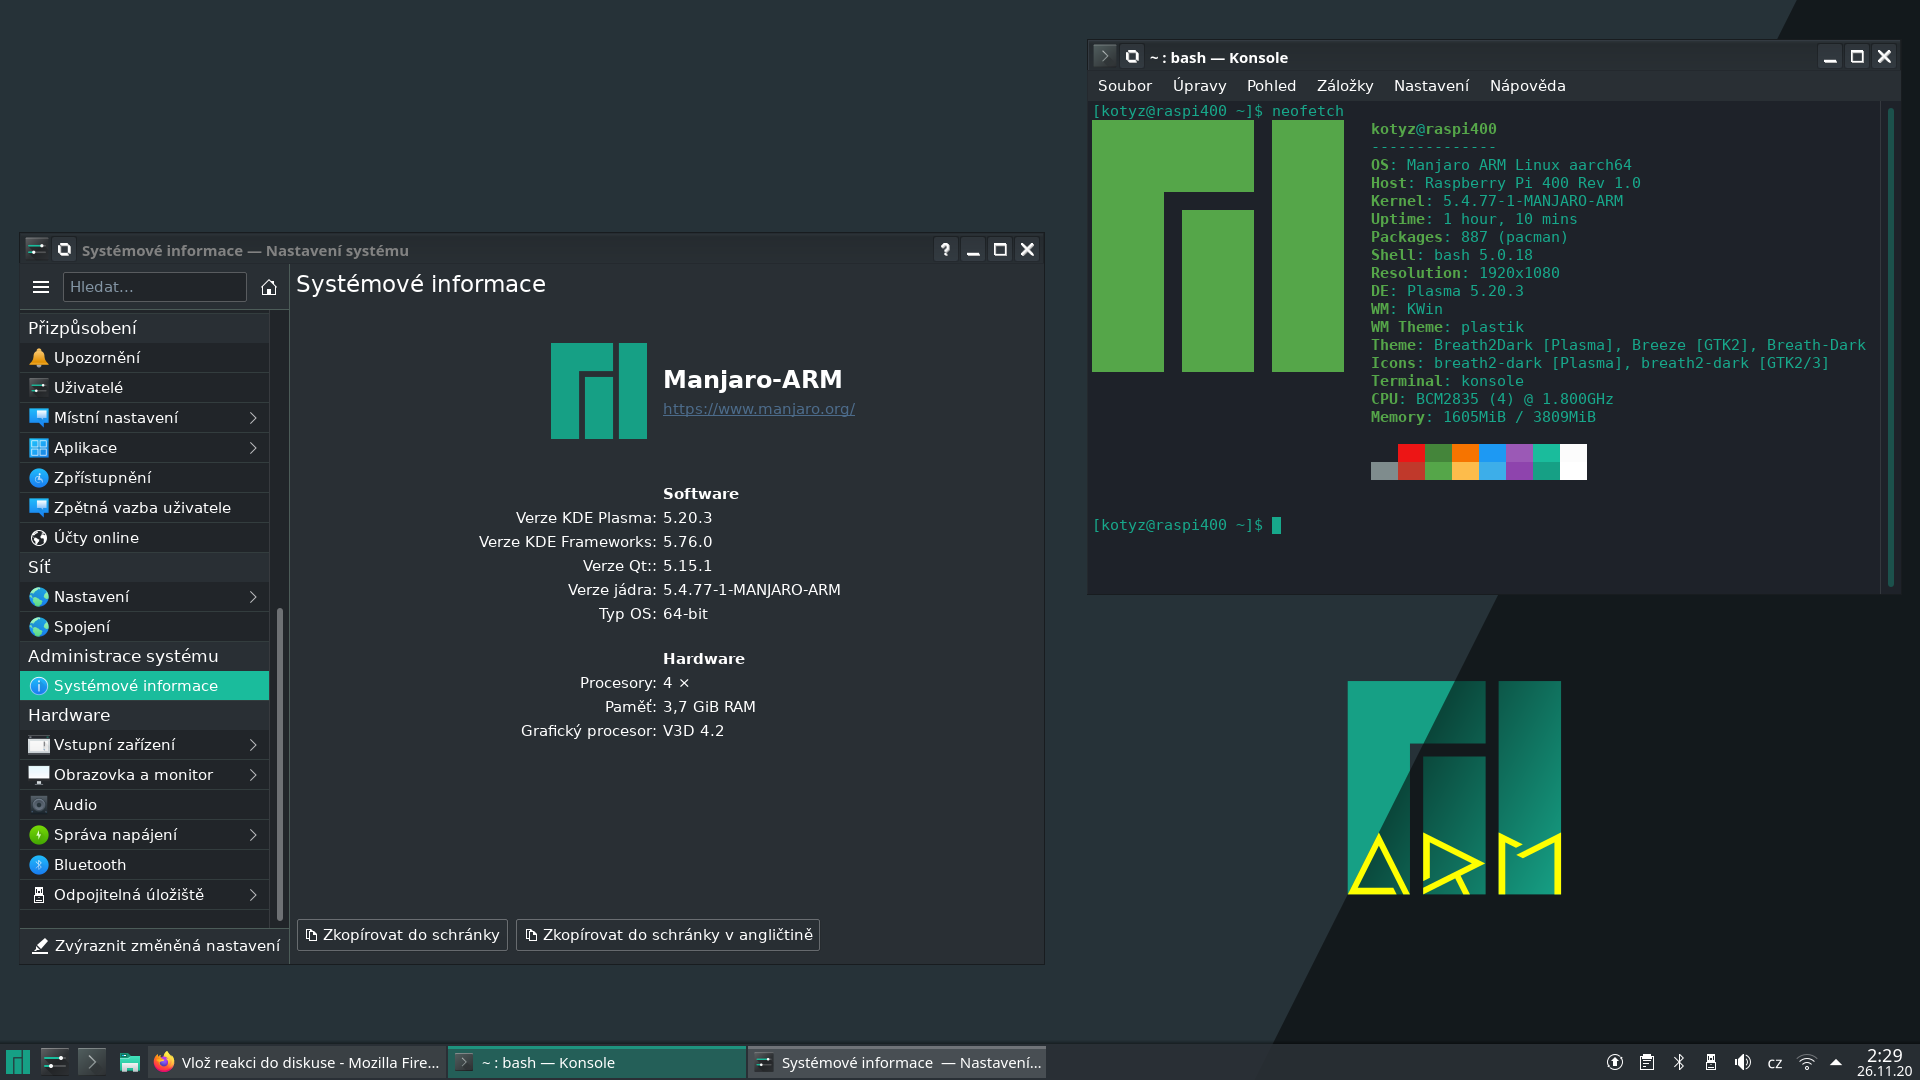
Task: Expand Místní nastavení category
Action: pos(144,418)
